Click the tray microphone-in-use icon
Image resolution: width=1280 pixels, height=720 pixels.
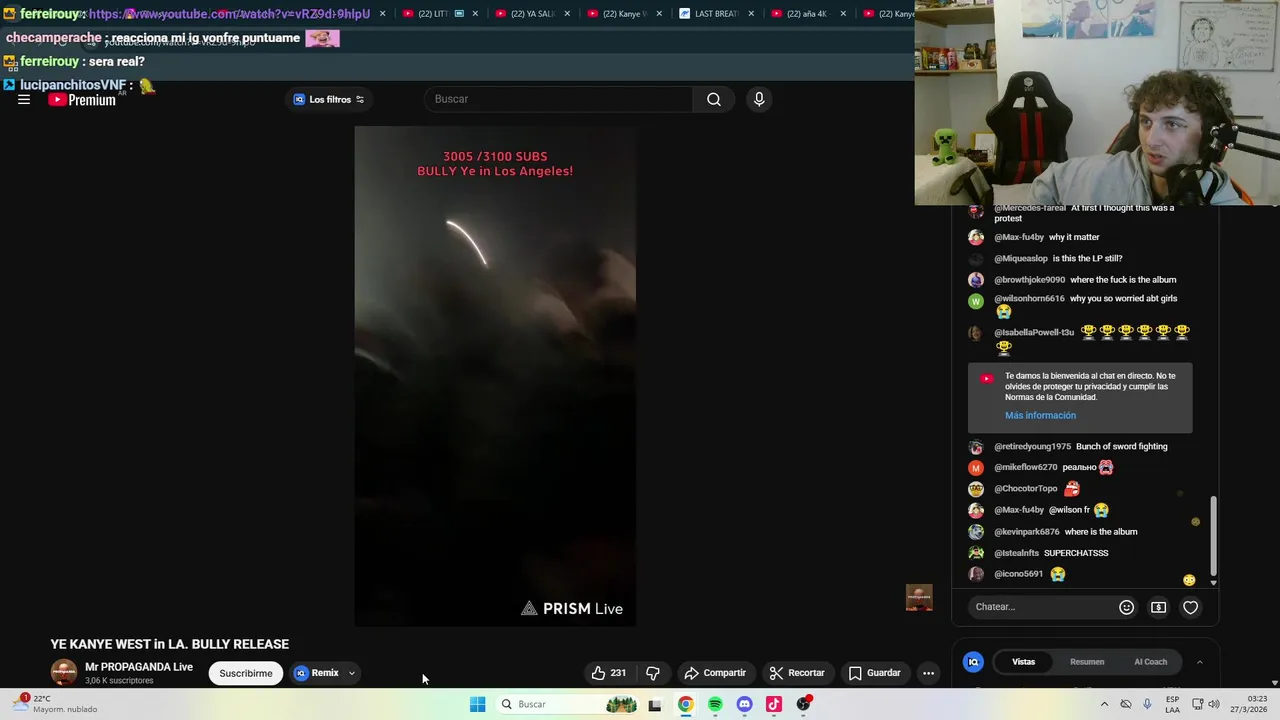tap(1147, 704)
